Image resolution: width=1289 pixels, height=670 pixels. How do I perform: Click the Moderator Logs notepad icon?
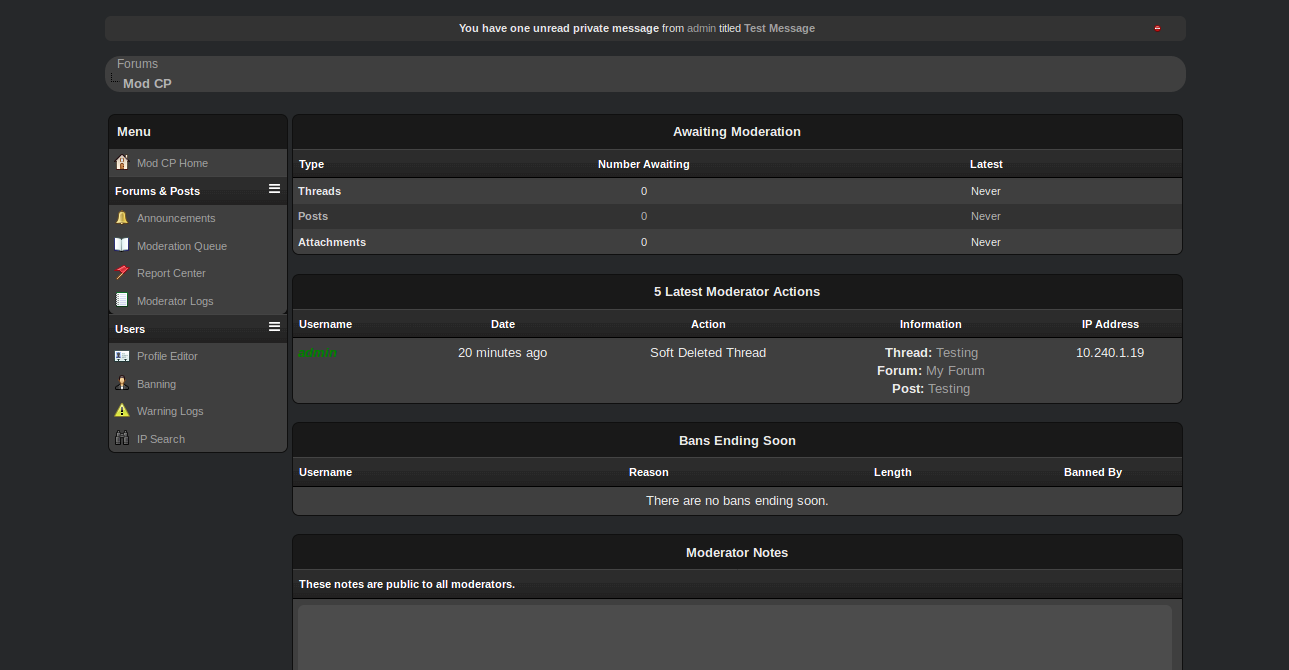(122, 301)
